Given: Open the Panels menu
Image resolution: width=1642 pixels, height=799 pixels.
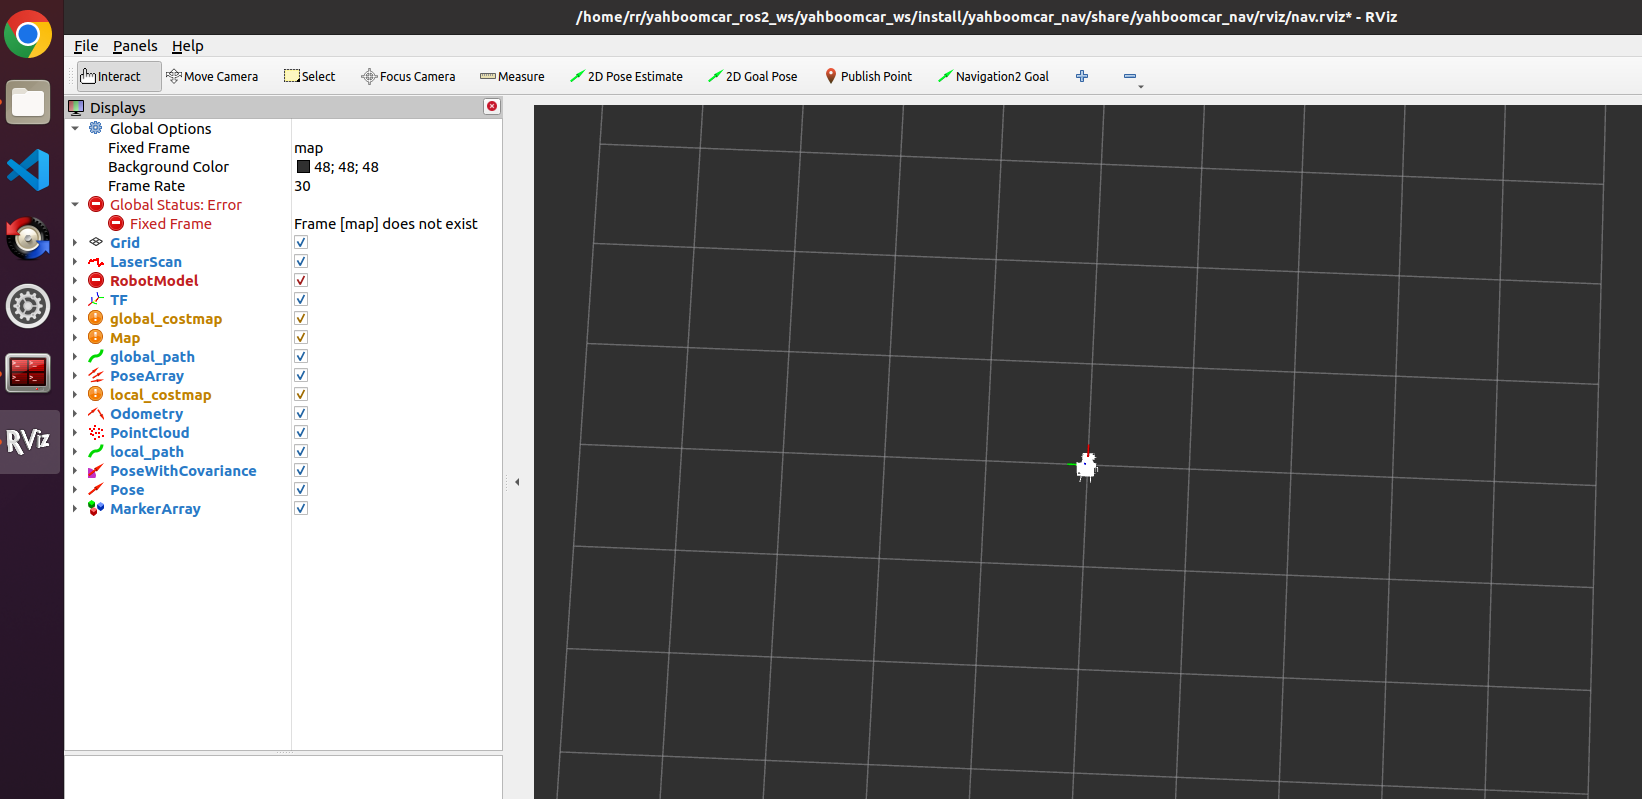Looking at the screenshot, I should tap(135, 46).
